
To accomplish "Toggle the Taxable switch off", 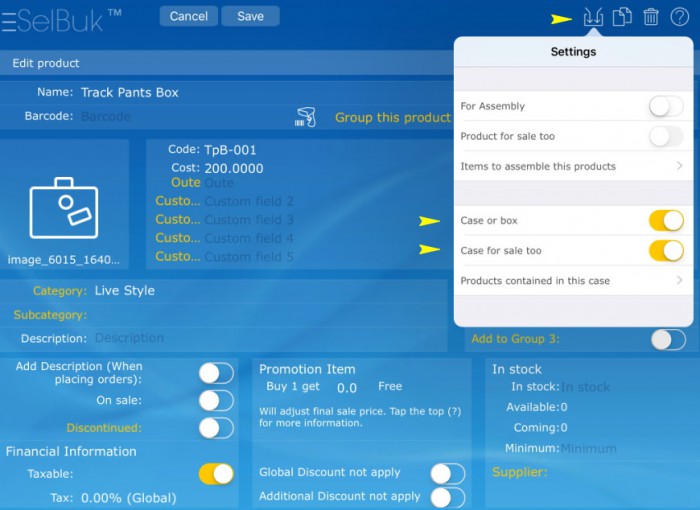I will point(216,474).
